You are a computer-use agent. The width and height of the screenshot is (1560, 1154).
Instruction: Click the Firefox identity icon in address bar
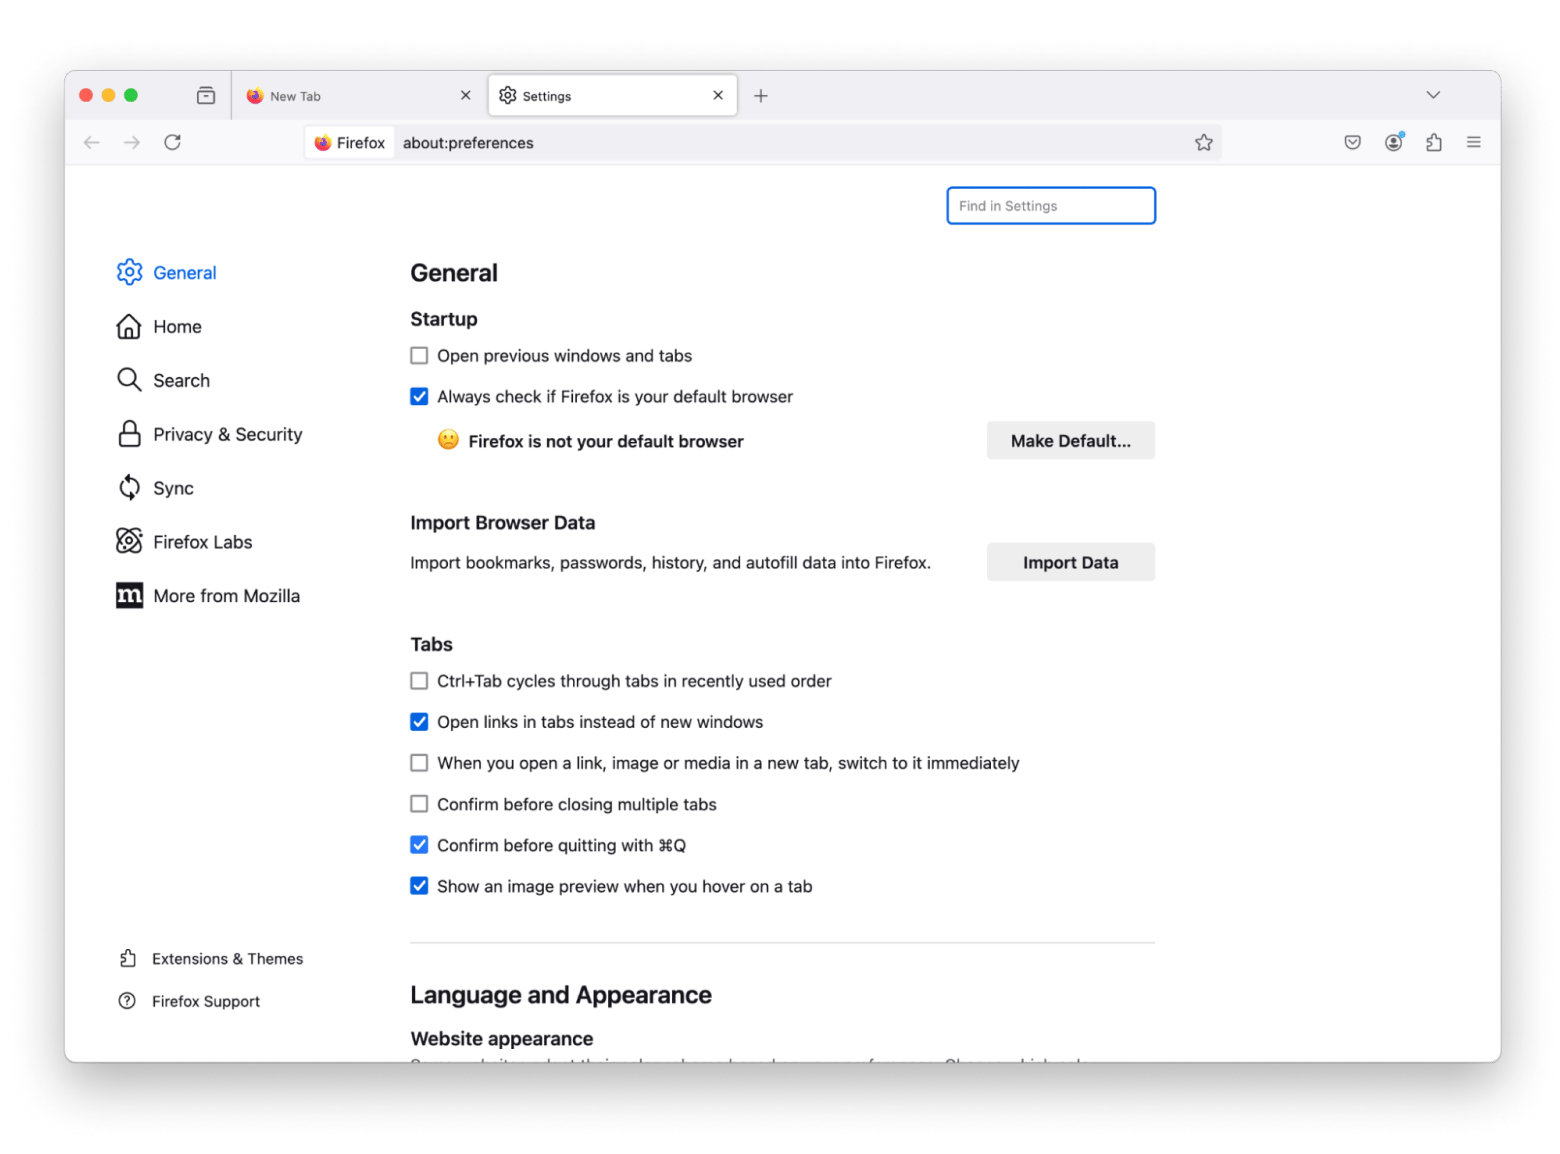(x=322, y=143)
